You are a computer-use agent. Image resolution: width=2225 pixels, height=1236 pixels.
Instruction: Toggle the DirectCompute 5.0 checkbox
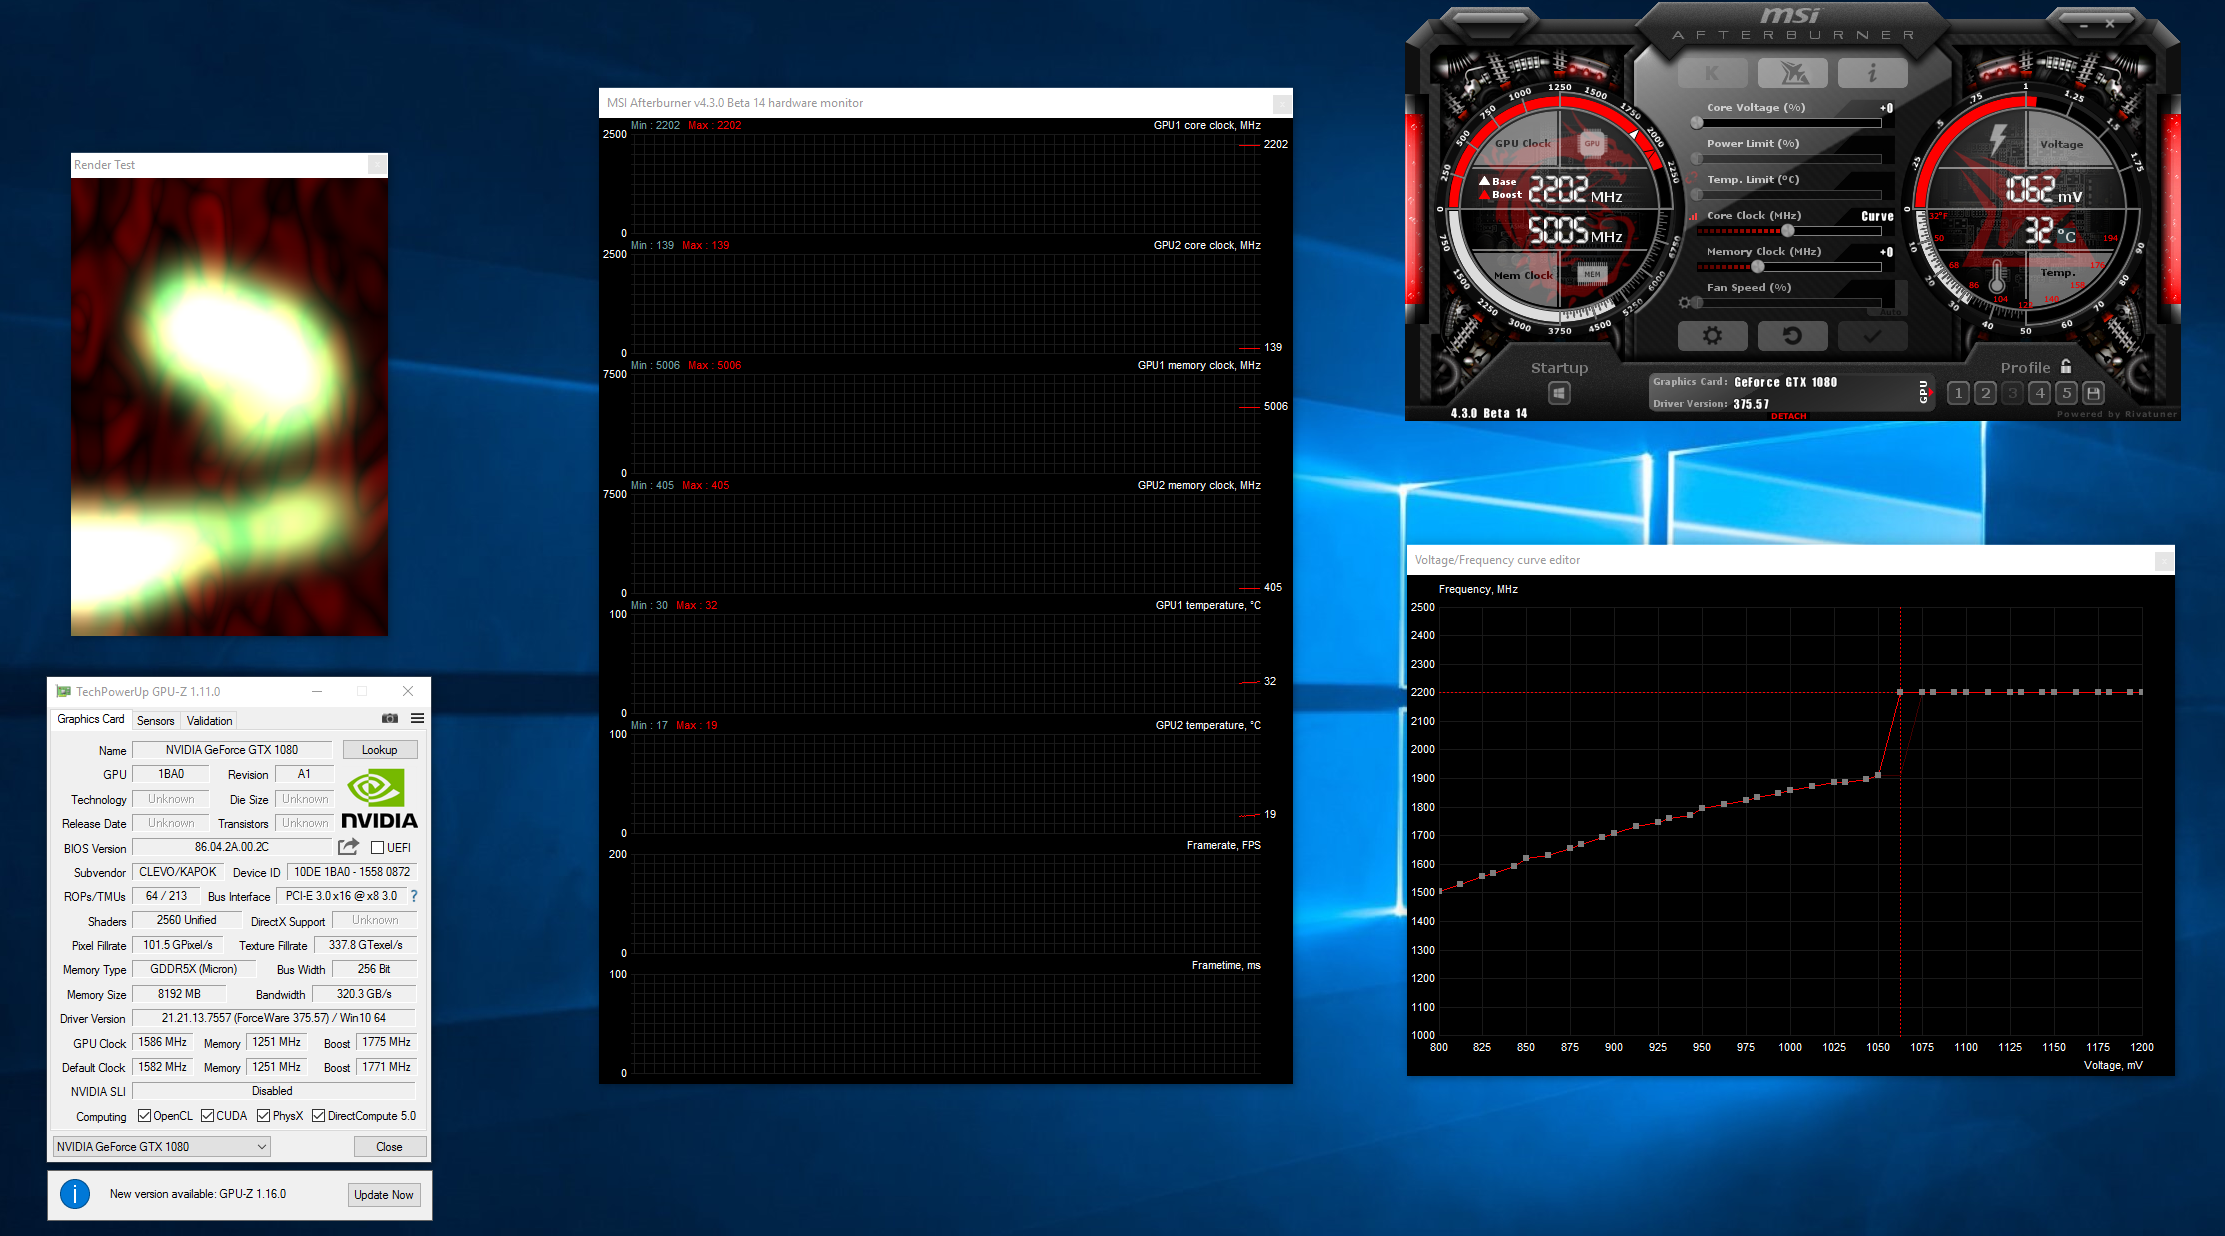pos(318,1116)
